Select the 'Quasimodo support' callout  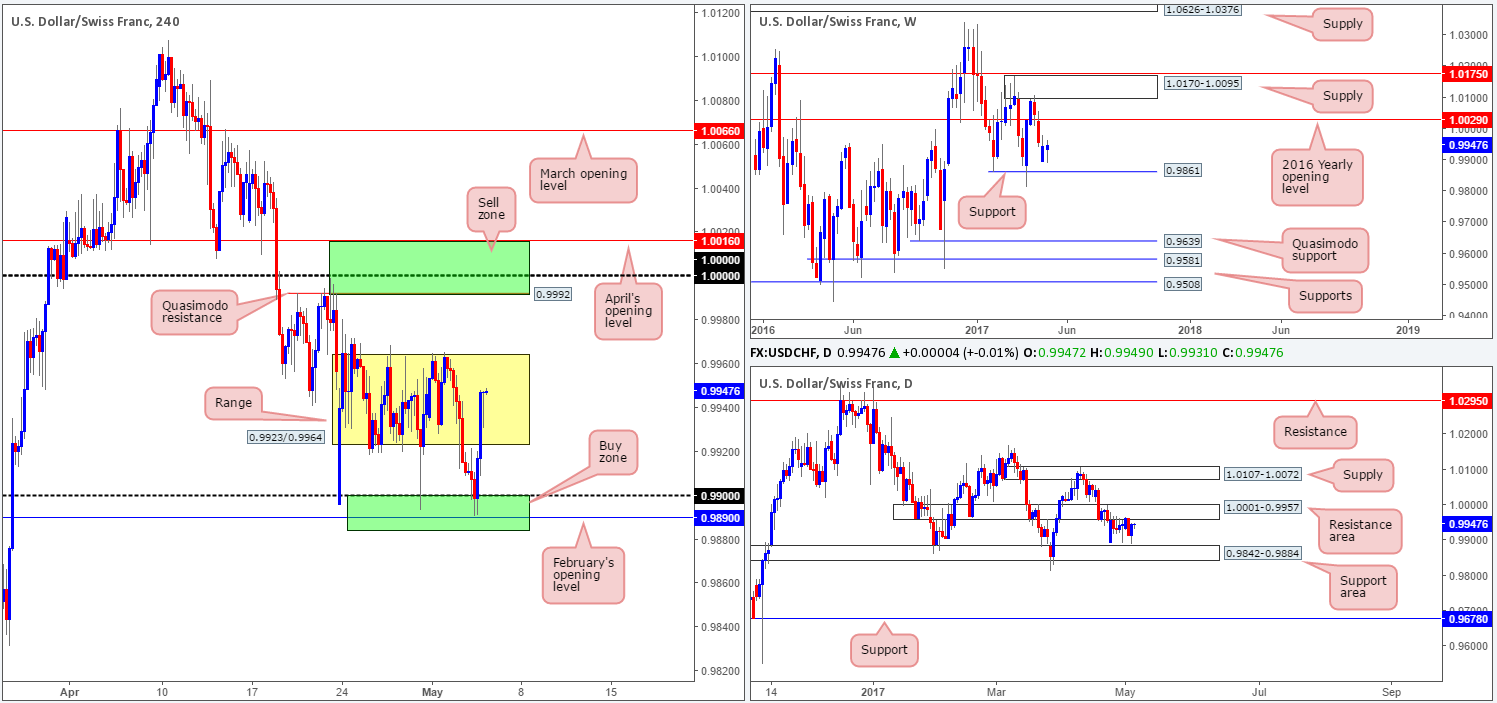(x=1326, y=248)
